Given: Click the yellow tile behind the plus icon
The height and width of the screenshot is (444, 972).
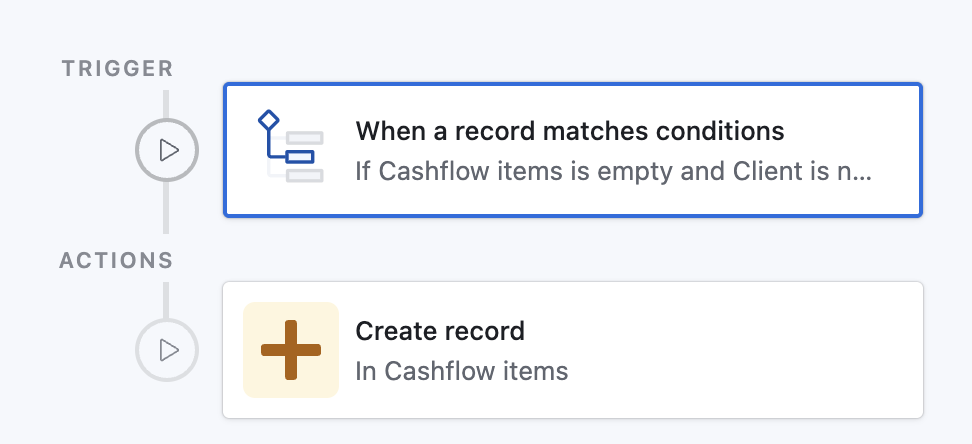Looking at the screenshot, I should coord(258,318).
